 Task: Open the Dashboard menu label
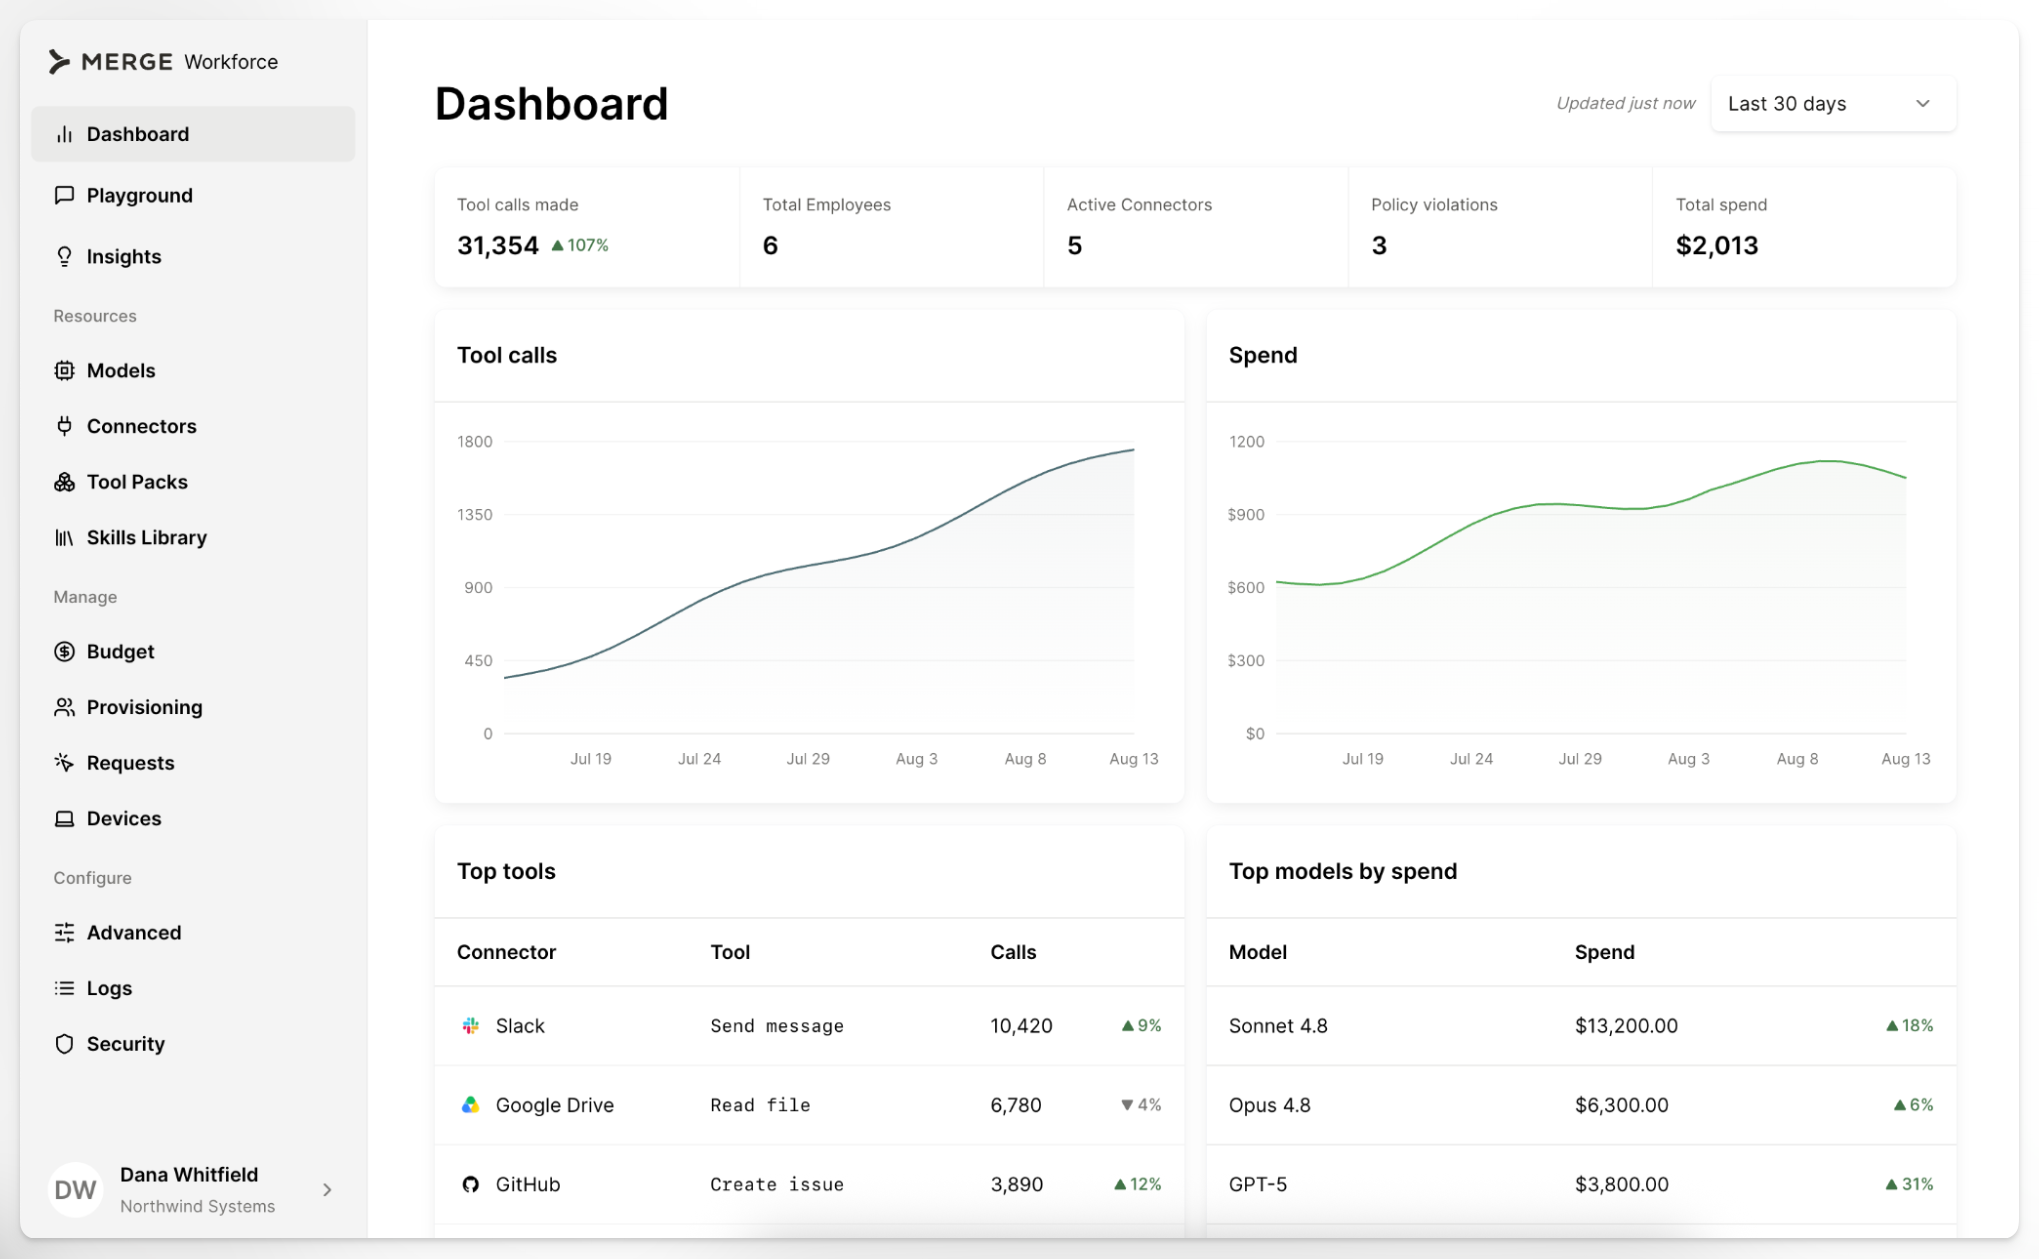[x=138, y=134]
